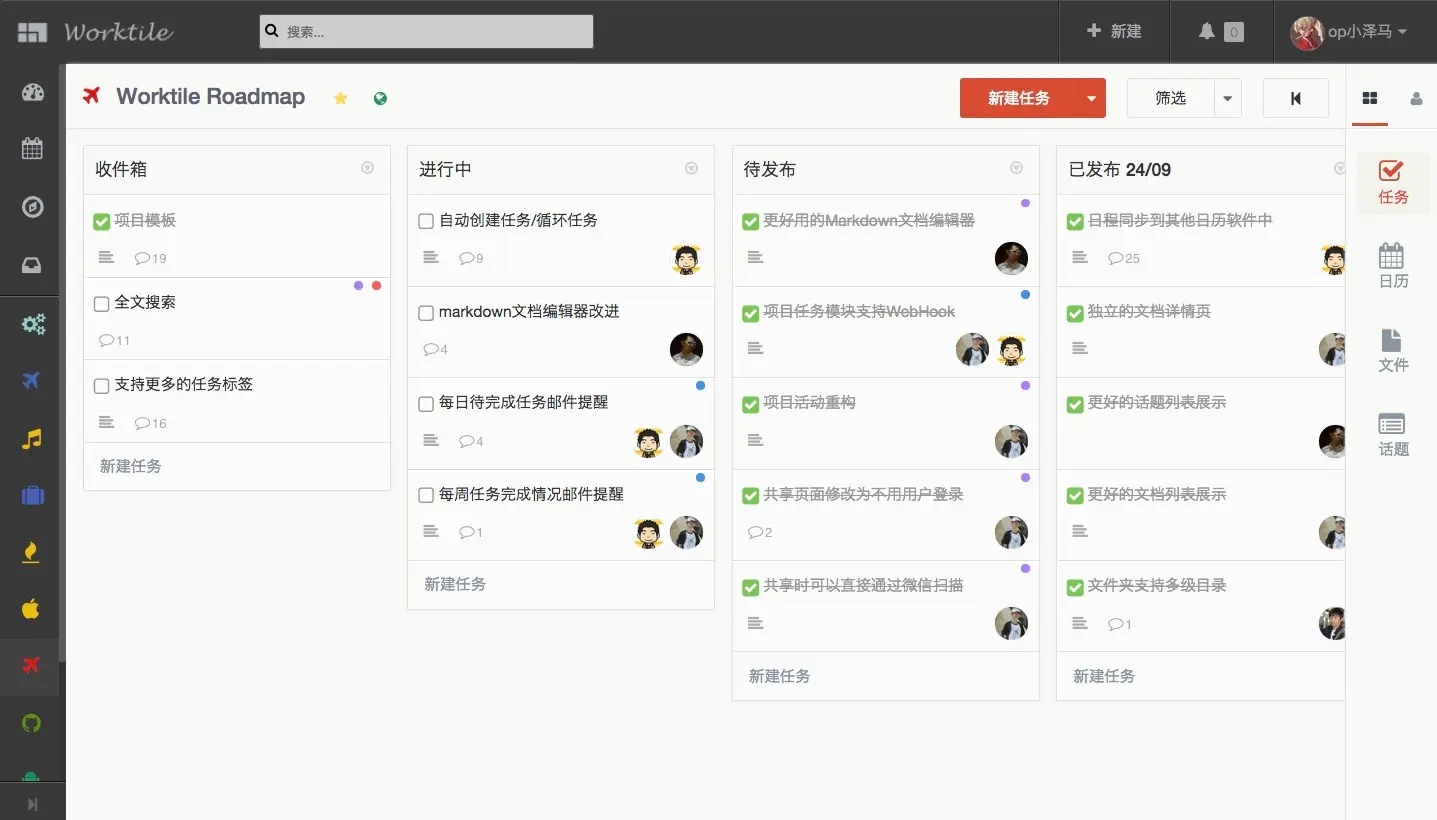The width and height of the screenshot is (1437, 820).
Task: Select the blue airplane project icon
Action: click(32, 380)
